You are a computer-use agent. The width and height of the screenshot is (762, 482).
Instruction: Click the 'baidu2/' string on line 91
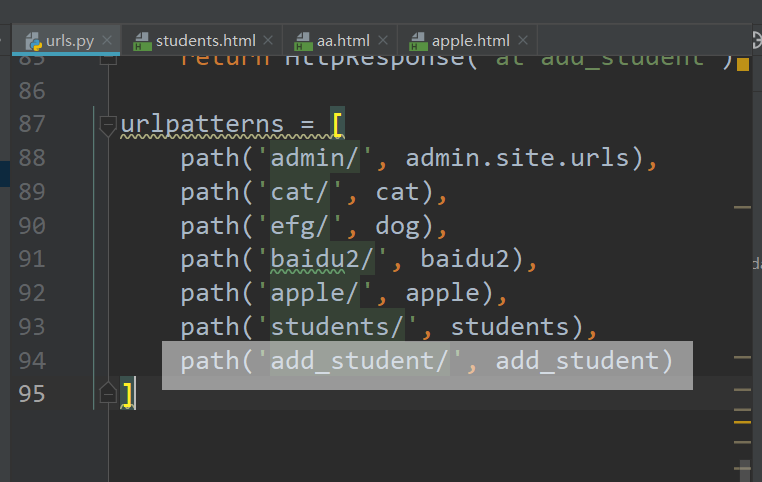pos(322,259)
